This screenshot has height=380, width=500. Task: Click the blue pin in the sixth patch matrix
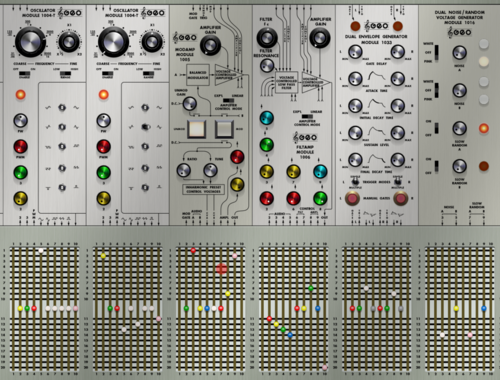point(484,309)
